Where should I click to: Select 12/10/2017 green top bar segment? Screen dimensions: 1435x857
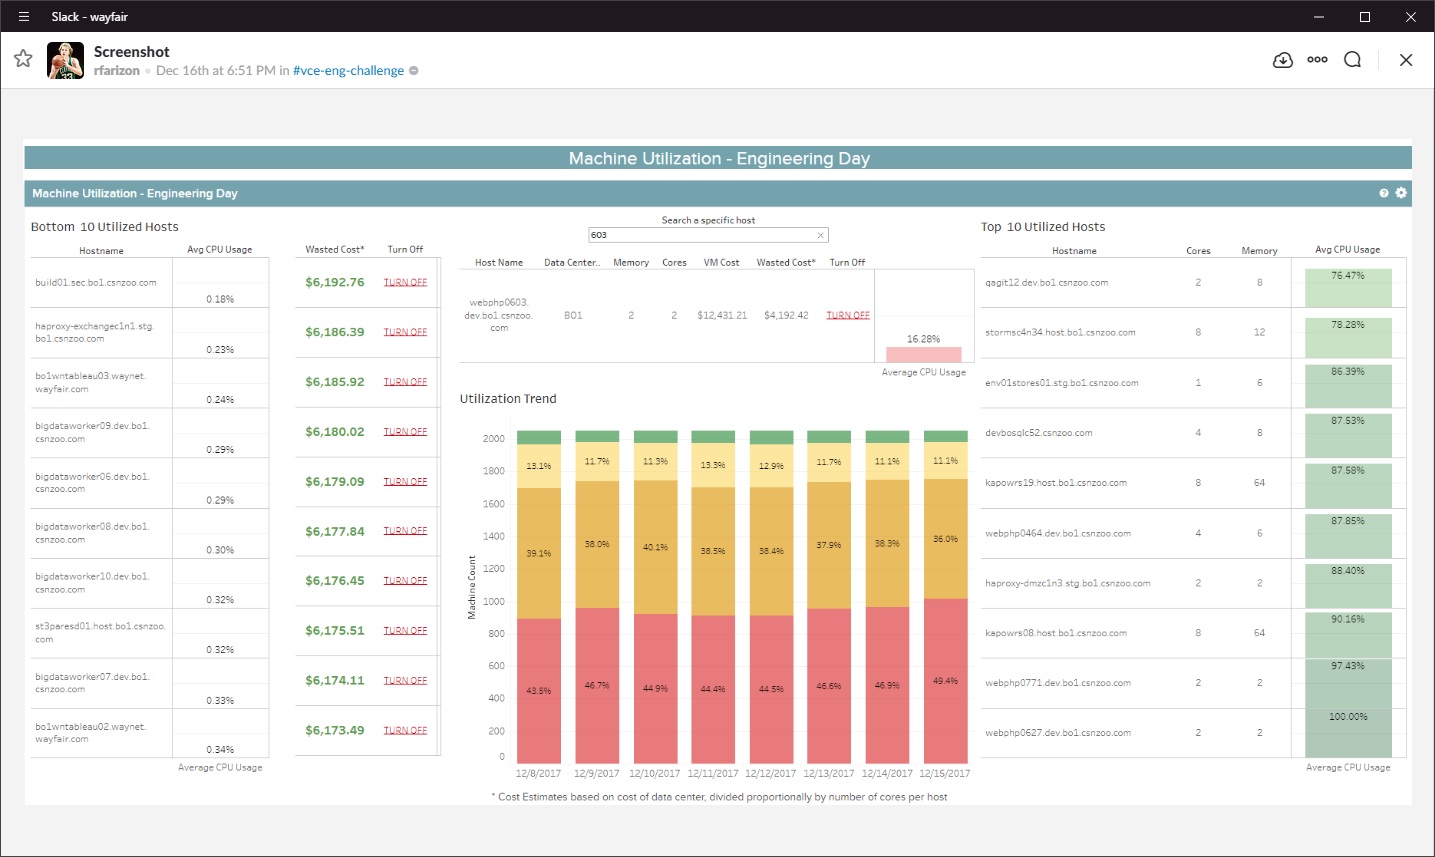pos(655,436)
